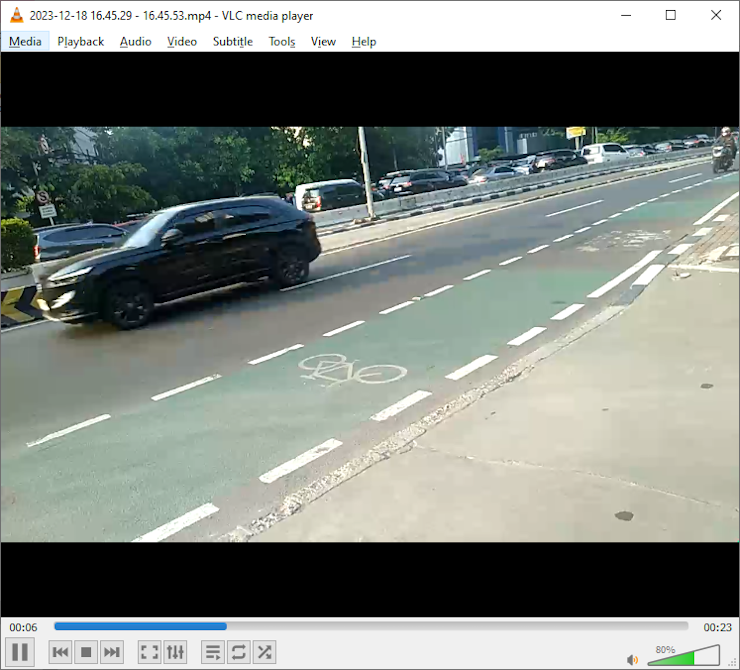
Task: Maximize the VLC window
Action: point(671,15)
